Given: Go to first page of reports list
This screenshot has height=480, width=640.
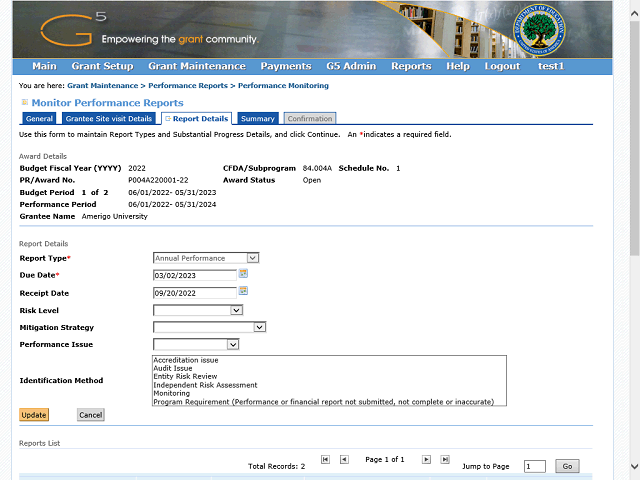Looking at the screenshot, I should pos(325,459).
